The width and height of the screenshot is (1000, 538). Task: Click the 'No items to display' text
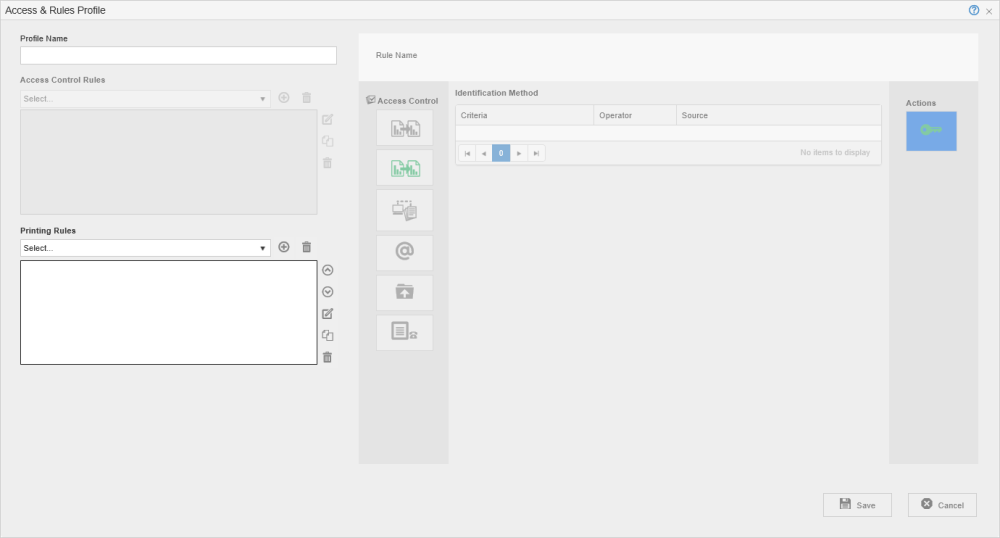[x=835, y=152]
